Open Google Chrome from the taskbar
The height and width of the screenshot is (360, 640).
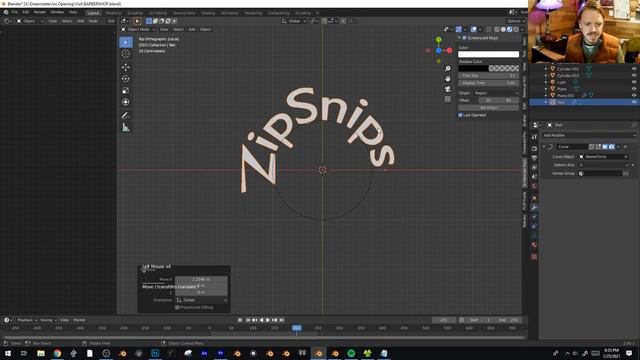pos(57,353)
